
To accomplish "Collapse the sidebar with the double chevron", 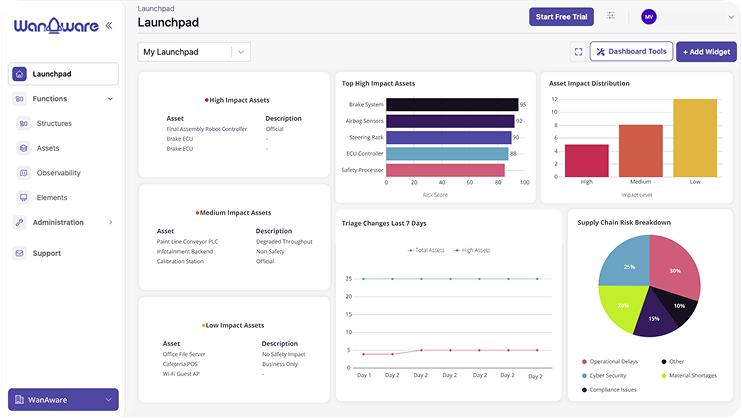I will (x=109, y=26).
